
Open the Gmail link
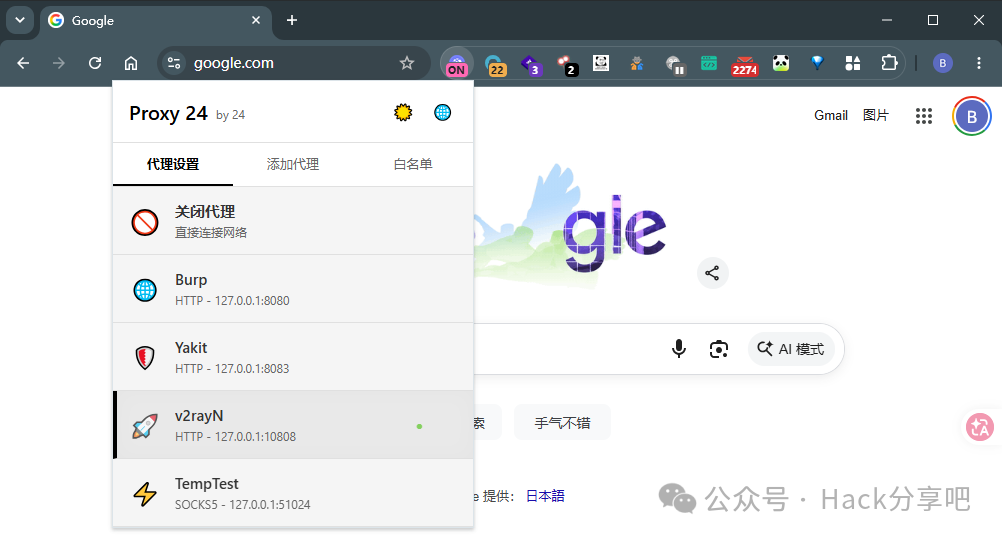831,116
